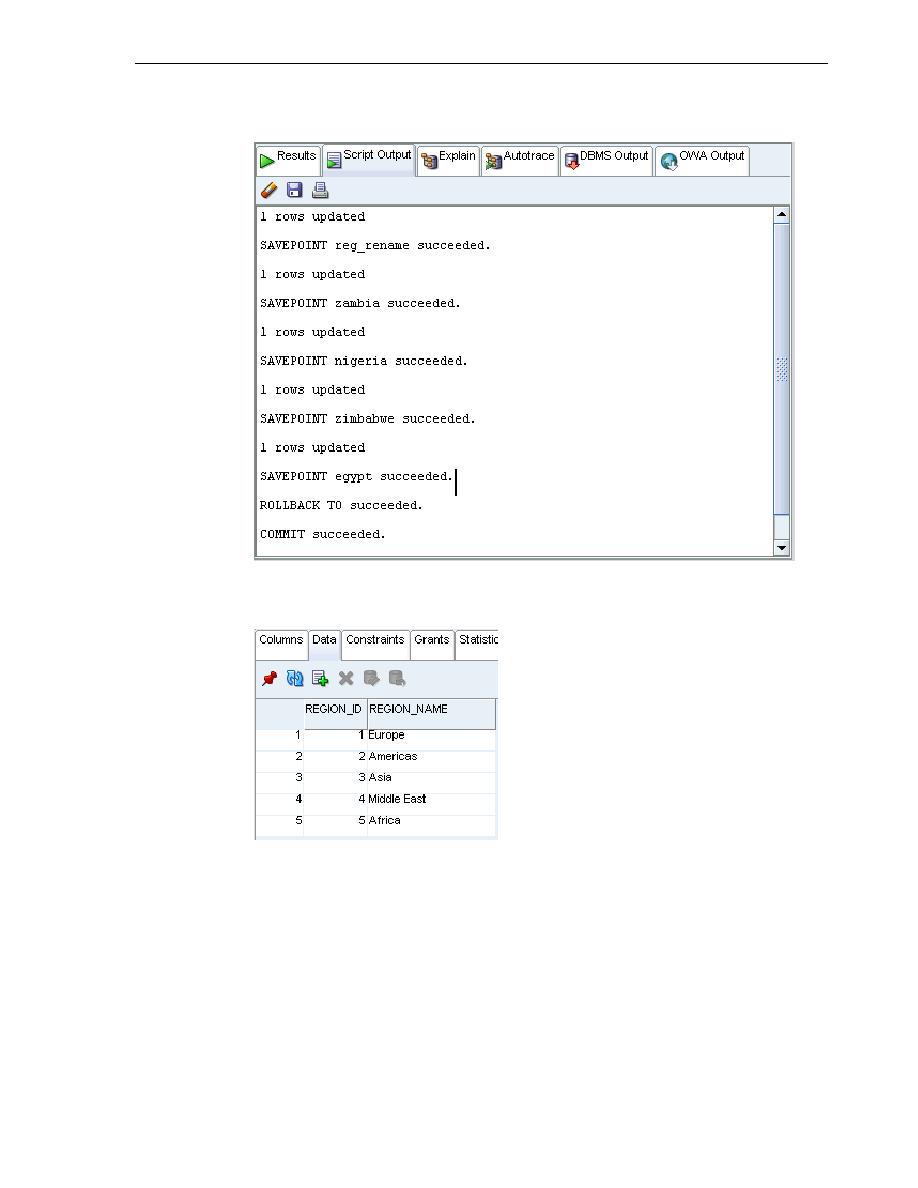Switch to the Explain tab
Viewport: 918px width, 1188px height.
[x=448, y=160]
